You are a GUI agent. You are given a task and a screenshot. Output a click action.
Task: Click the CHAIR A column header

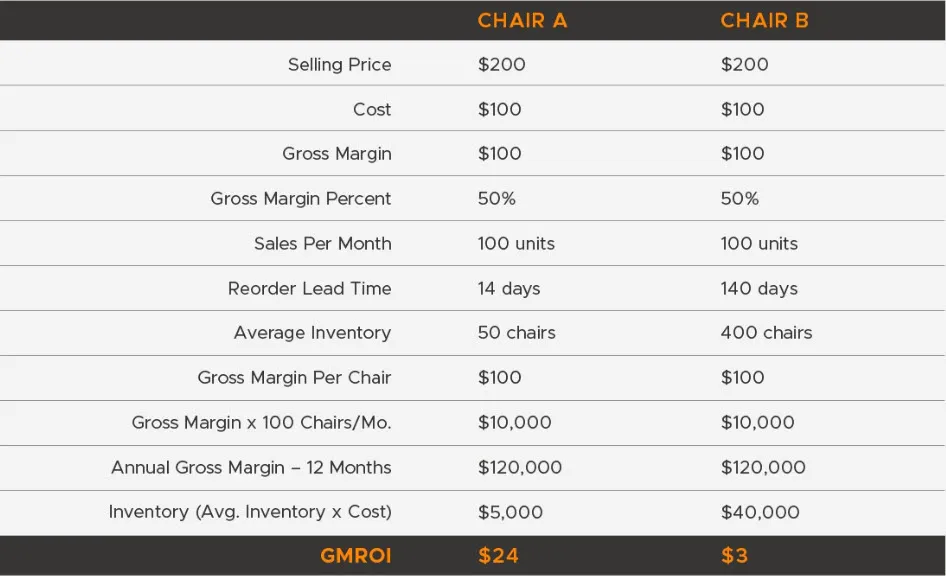pyautogui.click(x=522, y=21)
